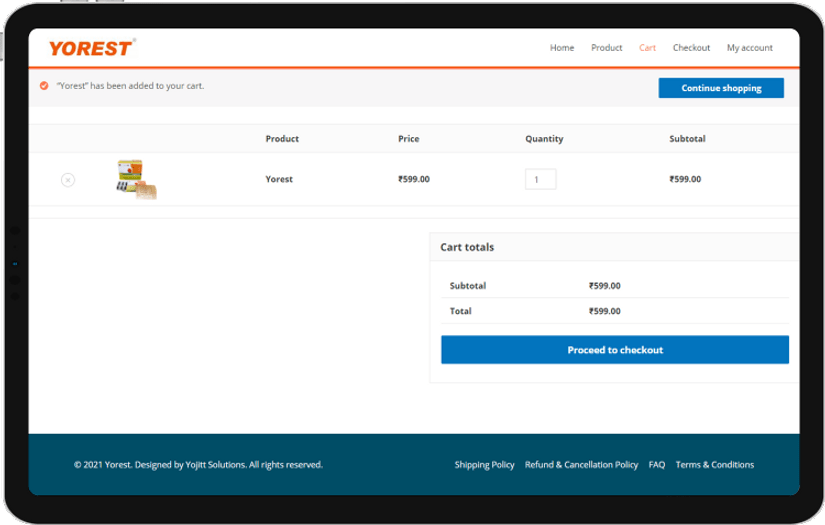Click the Product column header
The image size is (825, 525).
point(282,139)
